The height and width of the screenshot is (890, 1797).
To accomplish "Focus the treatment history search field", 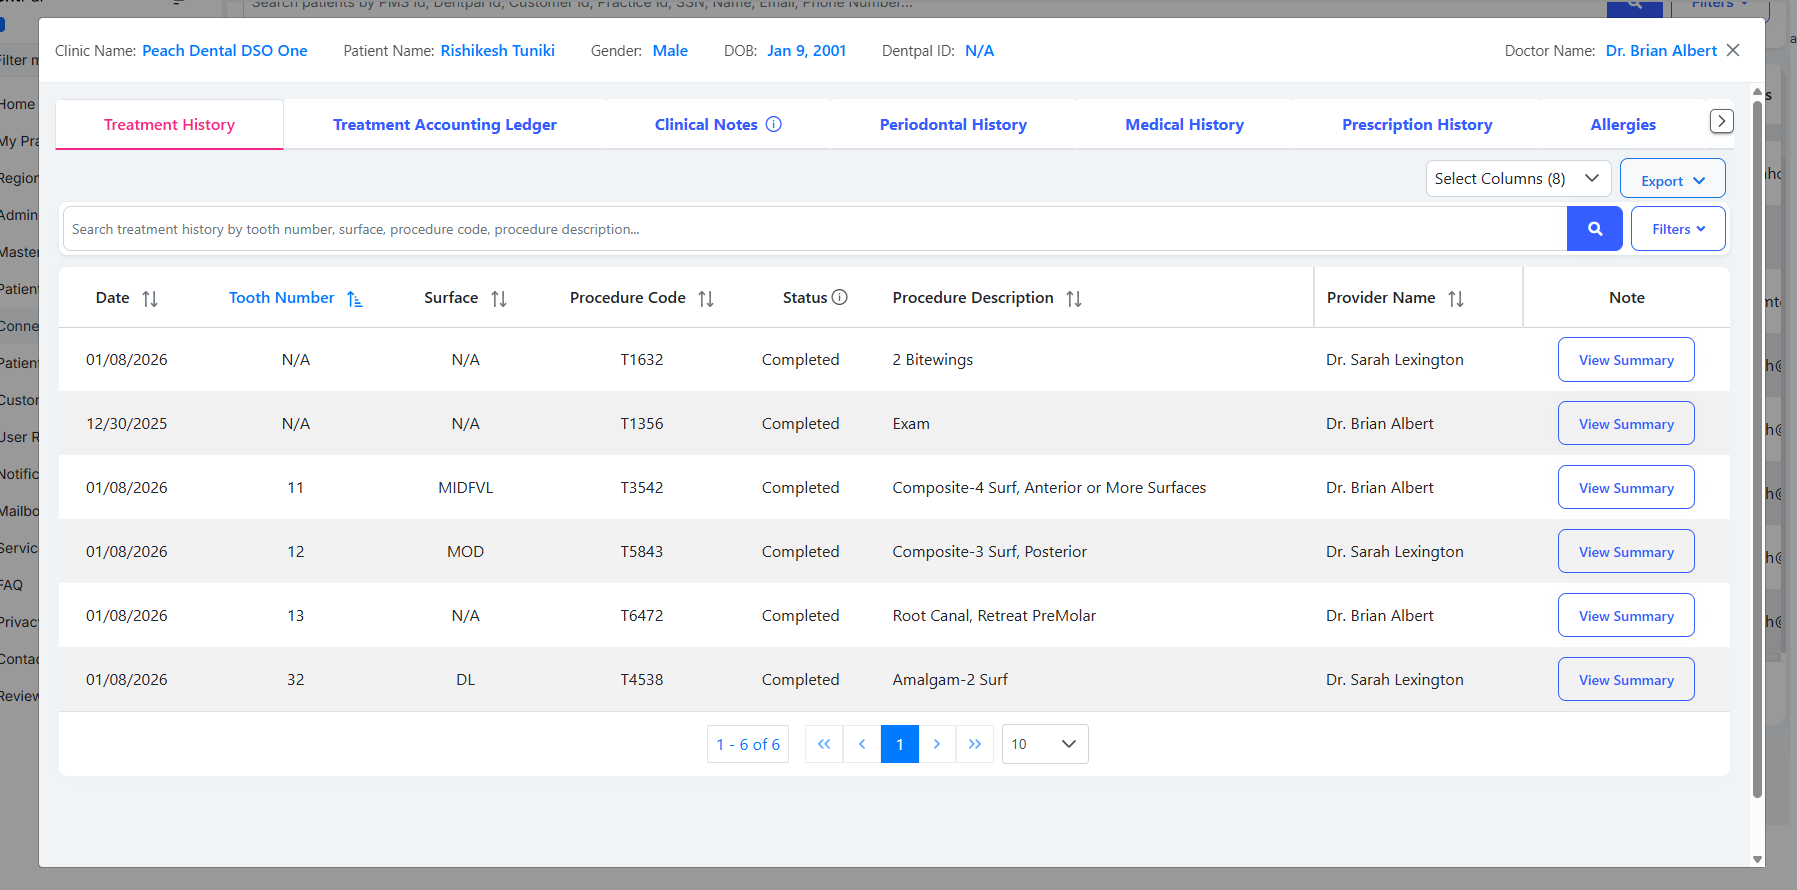I will (814, 229).
